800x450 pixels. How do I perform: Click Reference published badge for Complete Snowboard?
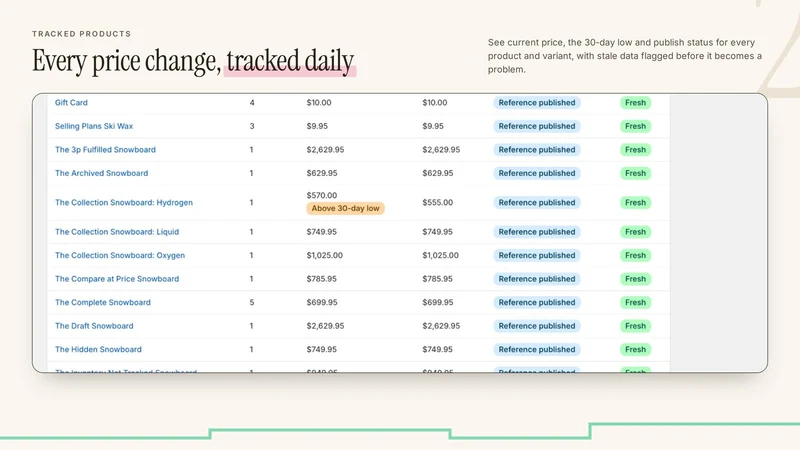(x=537, y=302)
